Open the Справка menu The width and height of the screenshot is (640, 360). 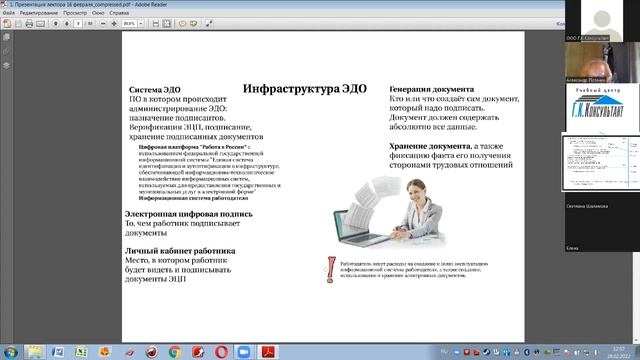119,13
